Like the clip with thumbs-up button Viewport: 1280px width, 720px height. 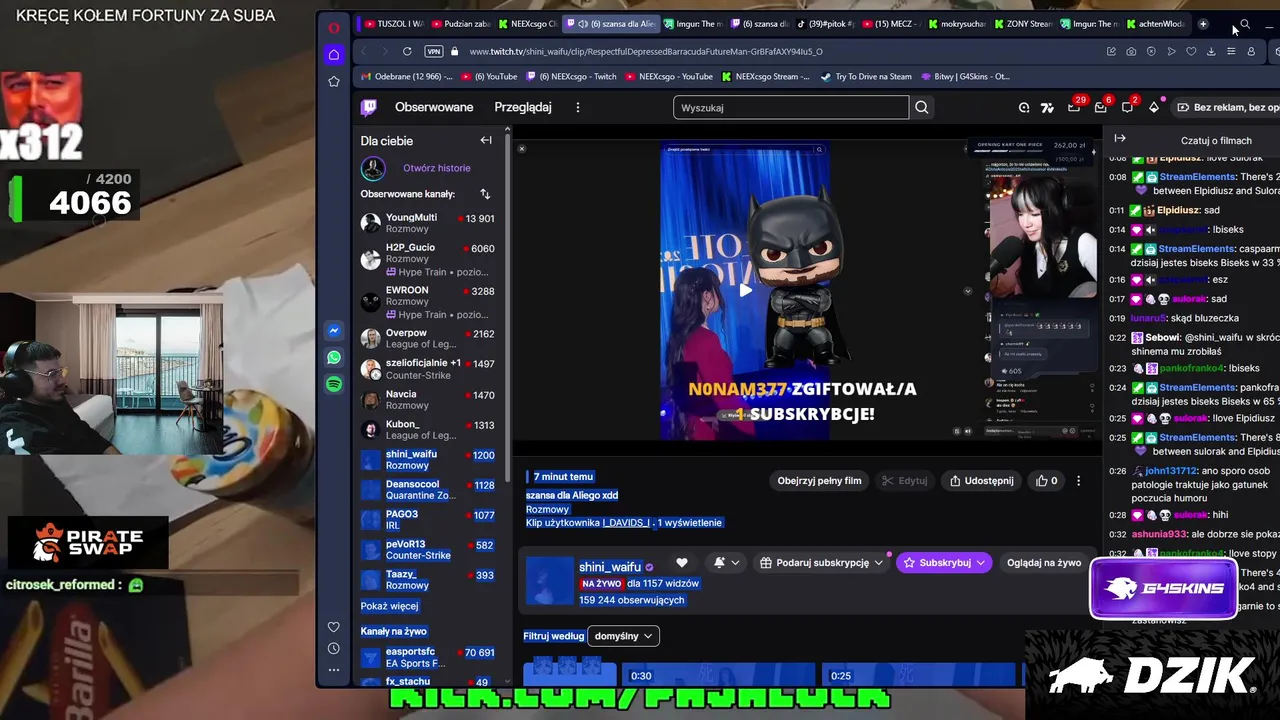(1046, 481)
